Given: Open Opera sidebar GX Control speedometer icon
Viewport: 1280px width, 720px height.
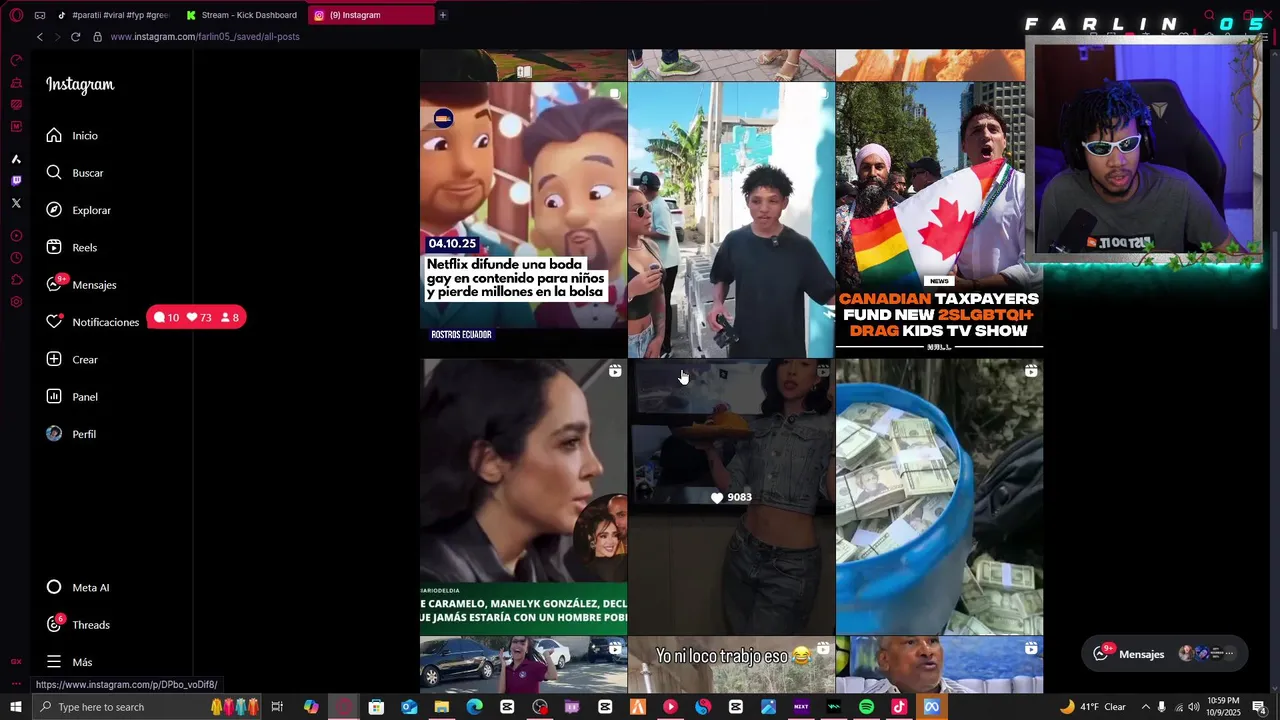Looking at the screenshot, I should (x=16, y=60).
